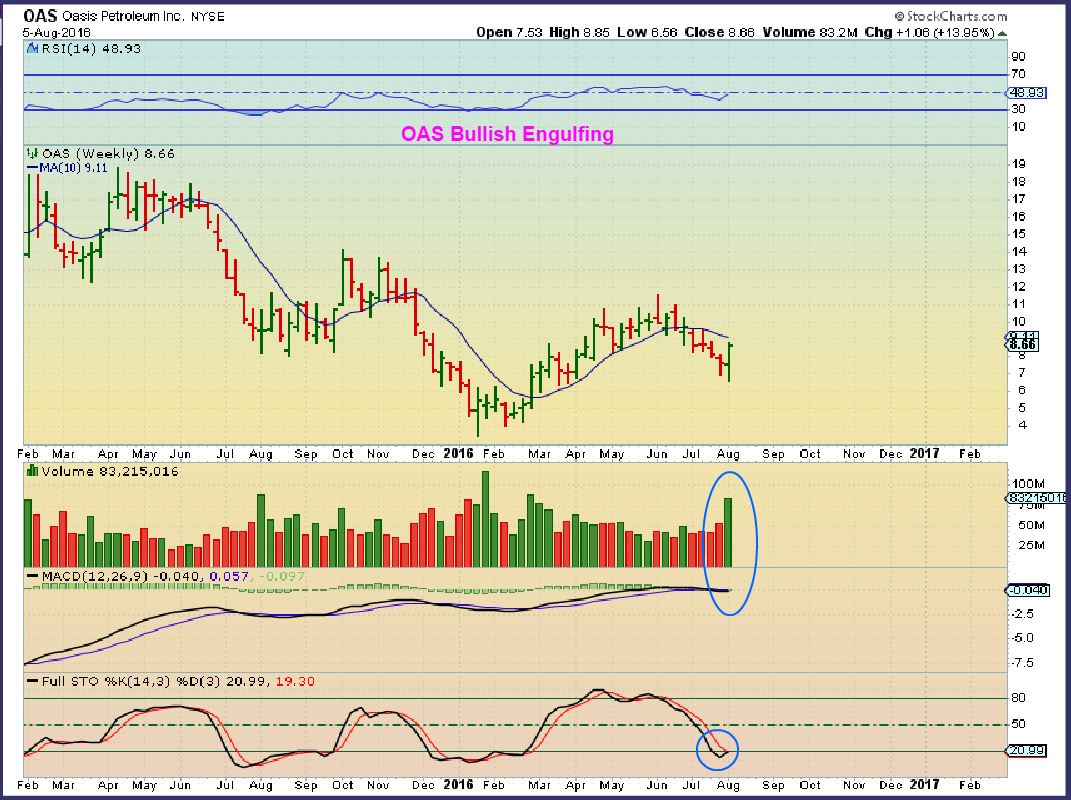Click the -0.097 MACD histogram value
The image size is (1071, 800).
tap(282, 577)
